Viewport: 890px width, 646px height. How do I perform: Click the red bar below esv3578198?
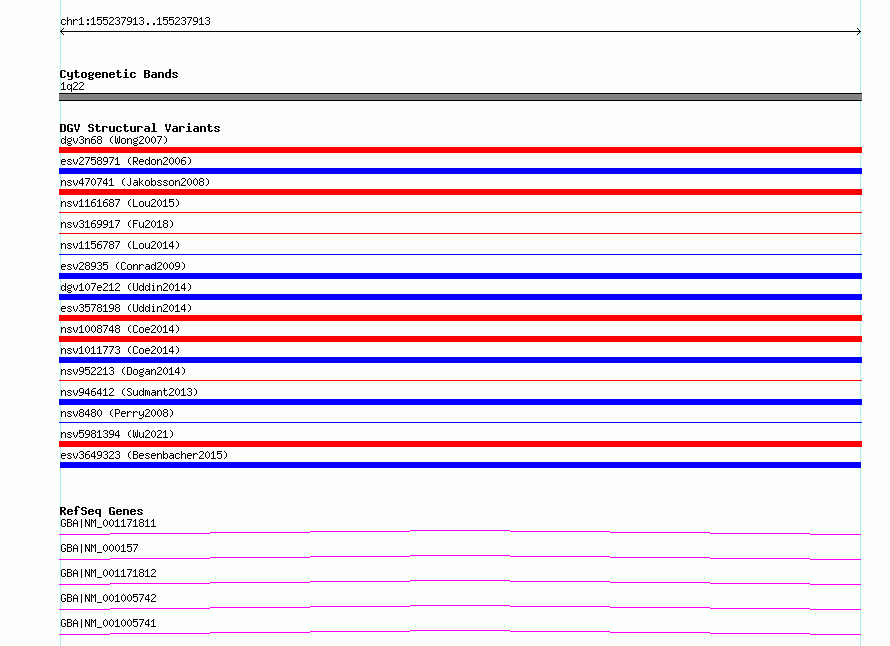[x=460, y=318]
